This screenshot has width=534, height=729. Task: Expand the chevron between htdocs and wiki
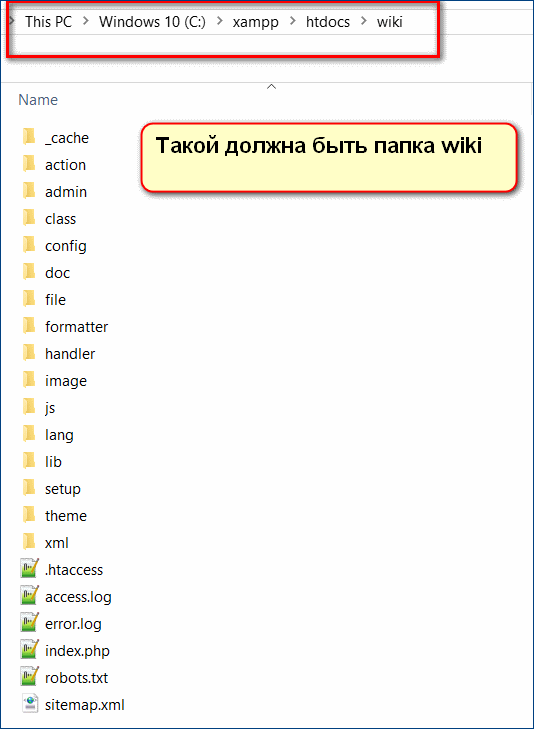click(363, 21)
